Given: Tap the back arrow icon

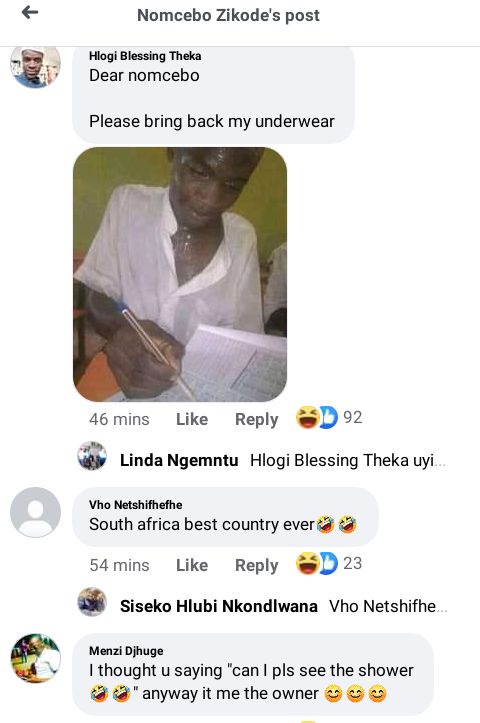Looking at the screenshot, I should pyautogui.click(x=30, y=12).
